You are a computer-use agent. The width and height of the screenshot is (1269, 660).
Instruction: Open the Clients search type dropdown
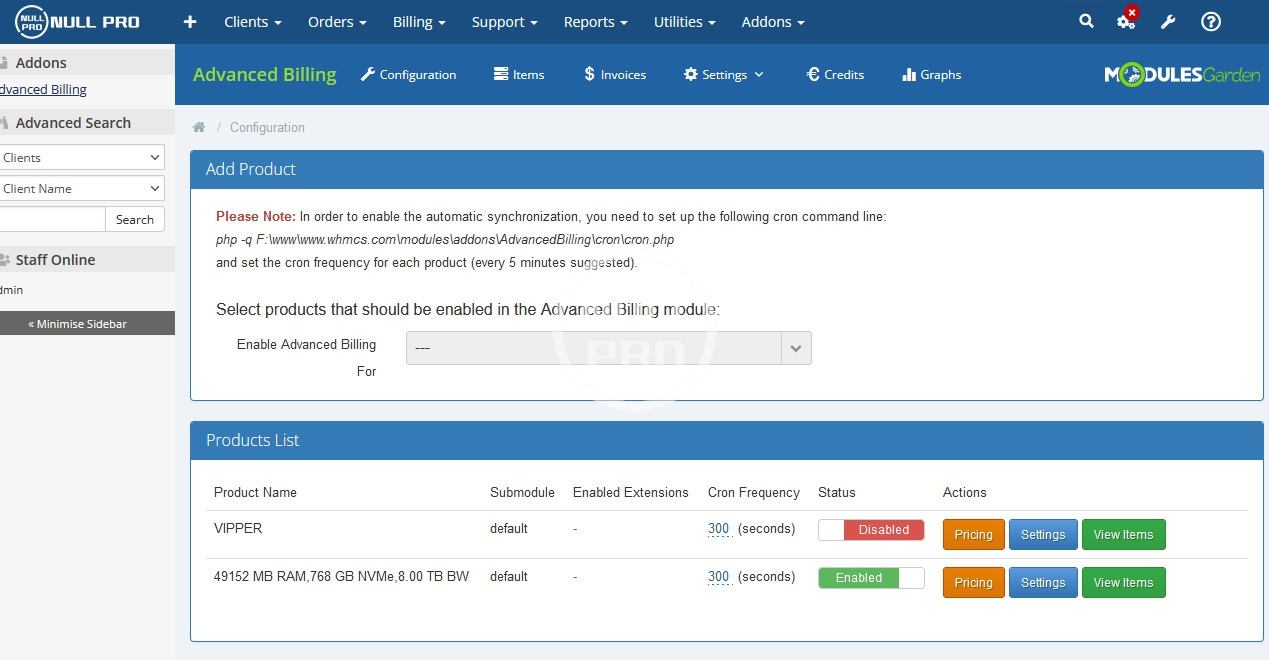[80, 157]
